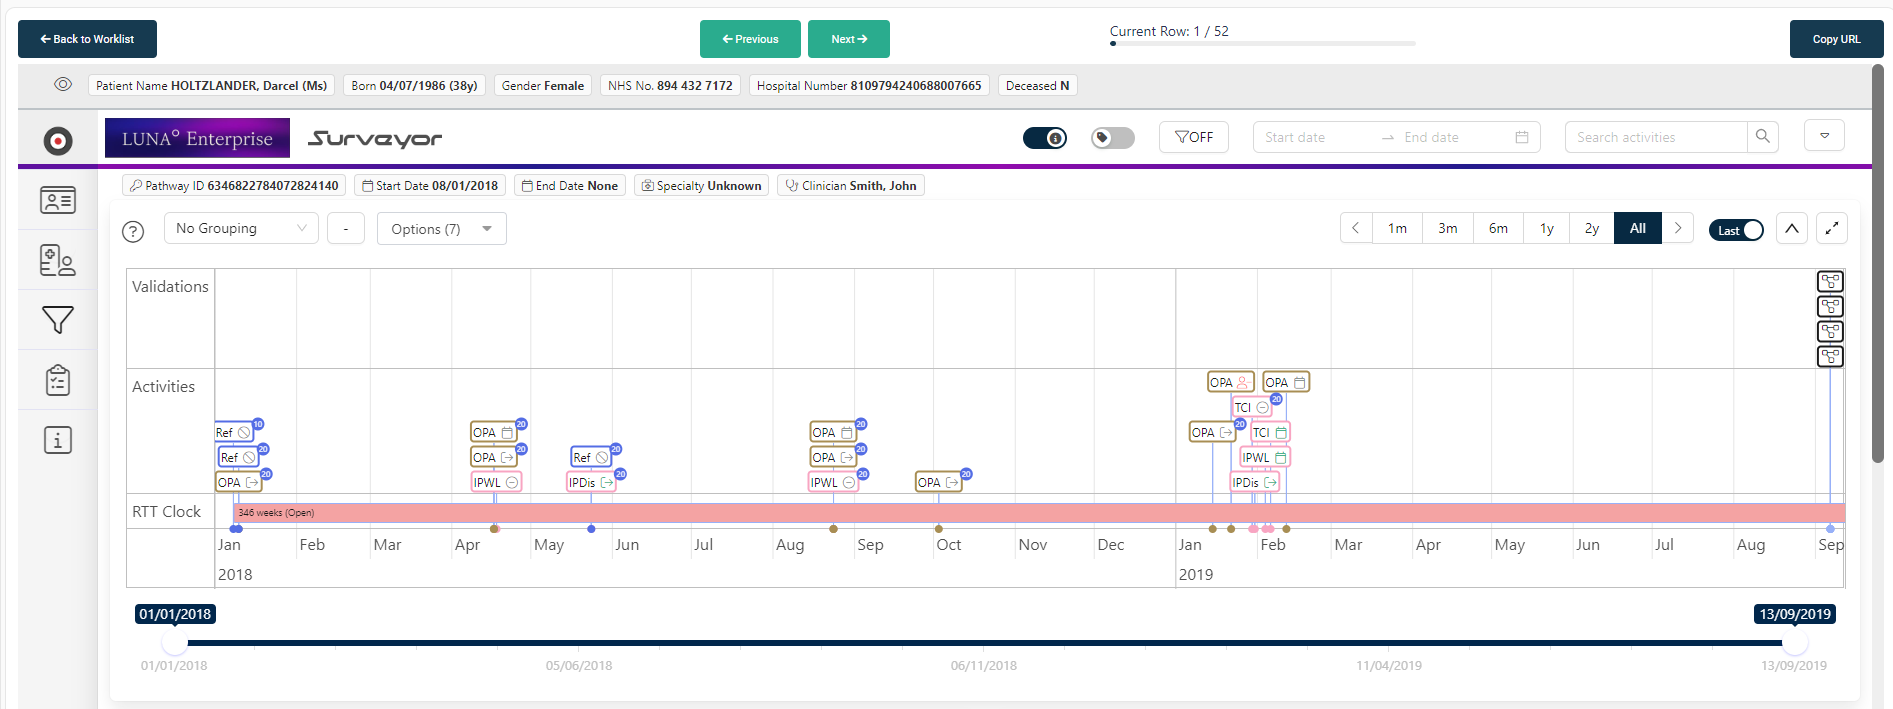The width and height of the screenshot is (1893, 709).
Task: Open the No Grouping dropdown
Action: pyautogui.click(x=241, y=229)
